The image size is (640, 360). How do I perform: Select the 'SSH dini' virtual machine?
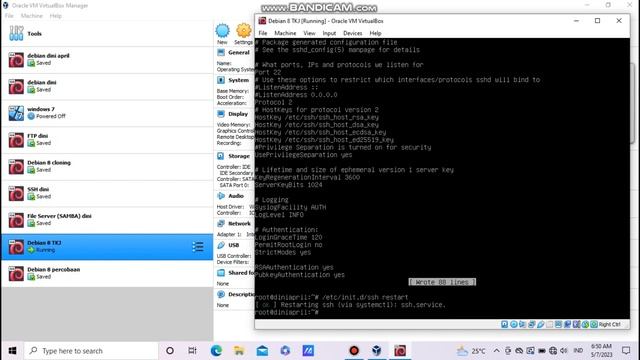click(x=107, y=193)
